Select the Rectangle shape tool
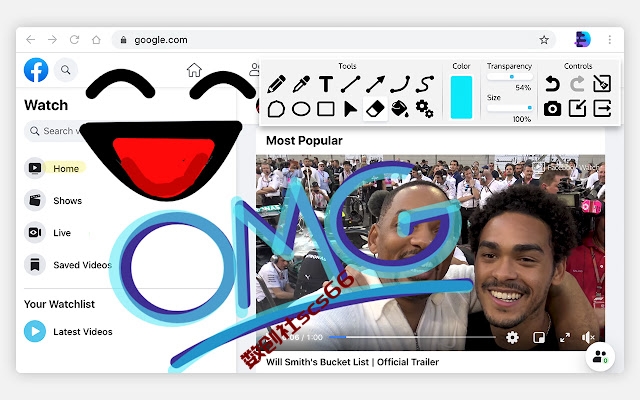 tap(326, 109)
